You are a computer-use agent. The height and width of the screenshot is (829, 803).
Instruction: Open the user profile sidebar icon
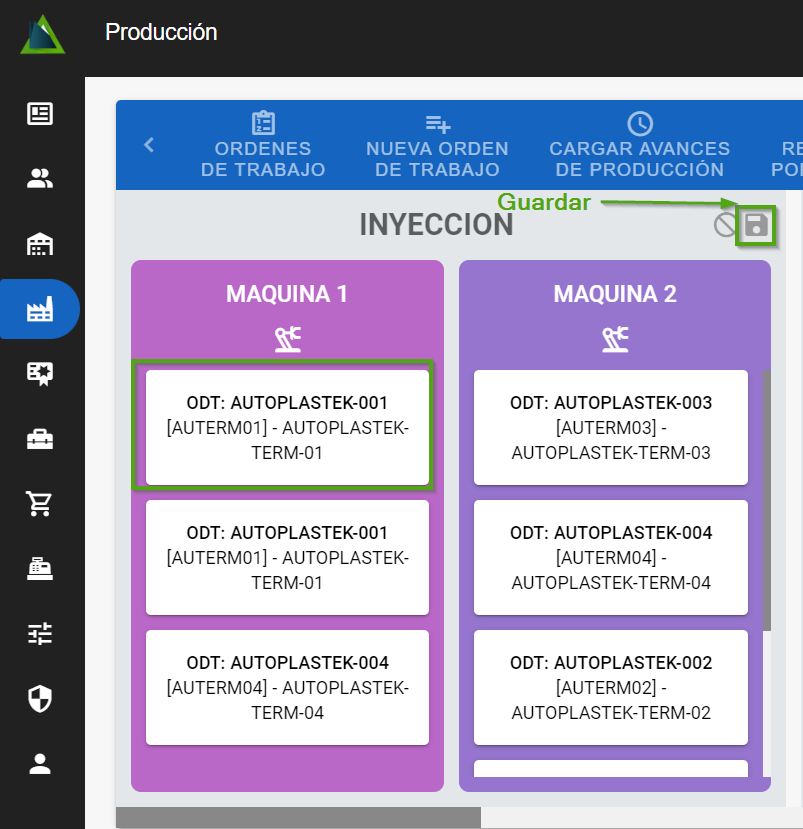click(x=40, y=764)
